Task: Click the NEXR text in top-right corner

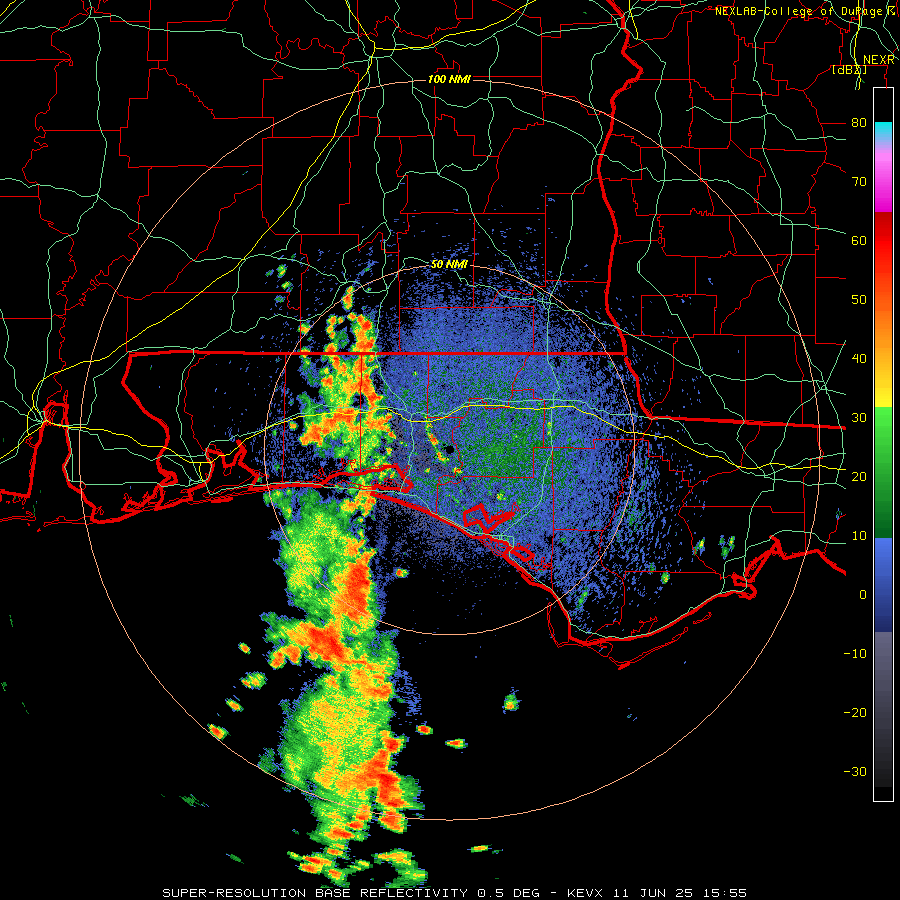Action: [879, 60]
